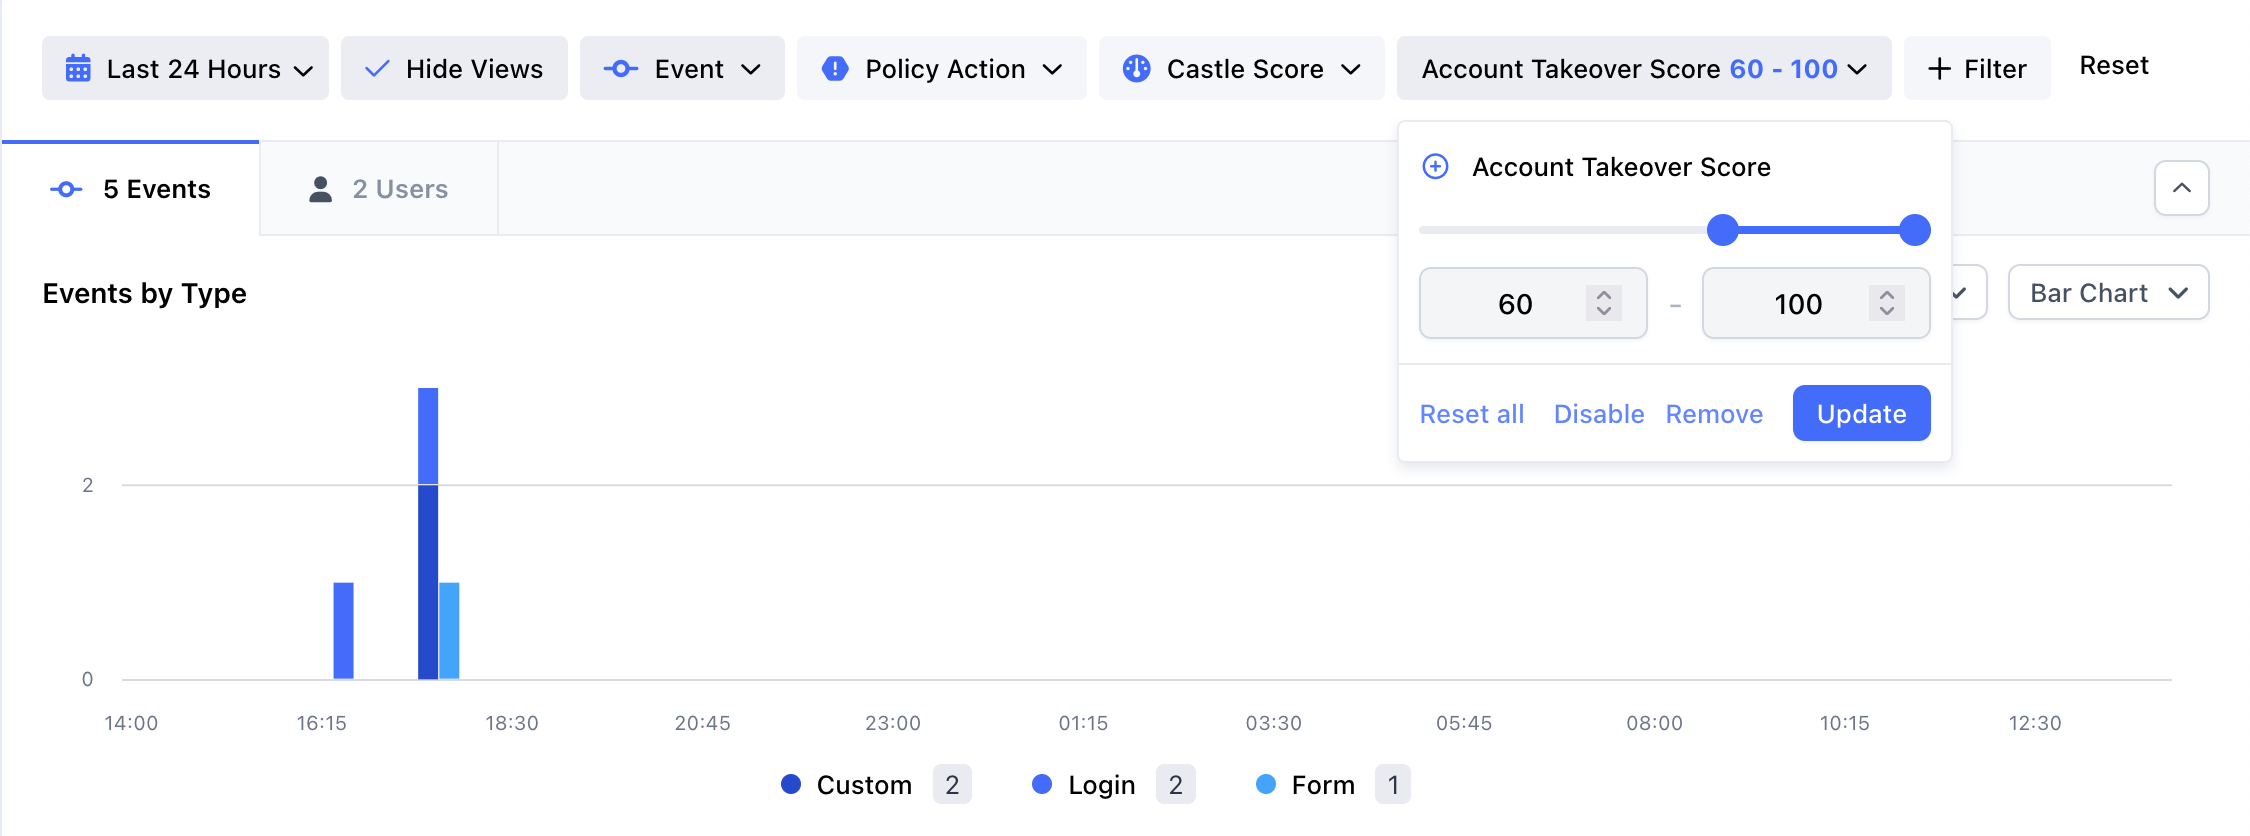
Task: Switch to the 5 Events tab
Action: 131,189
